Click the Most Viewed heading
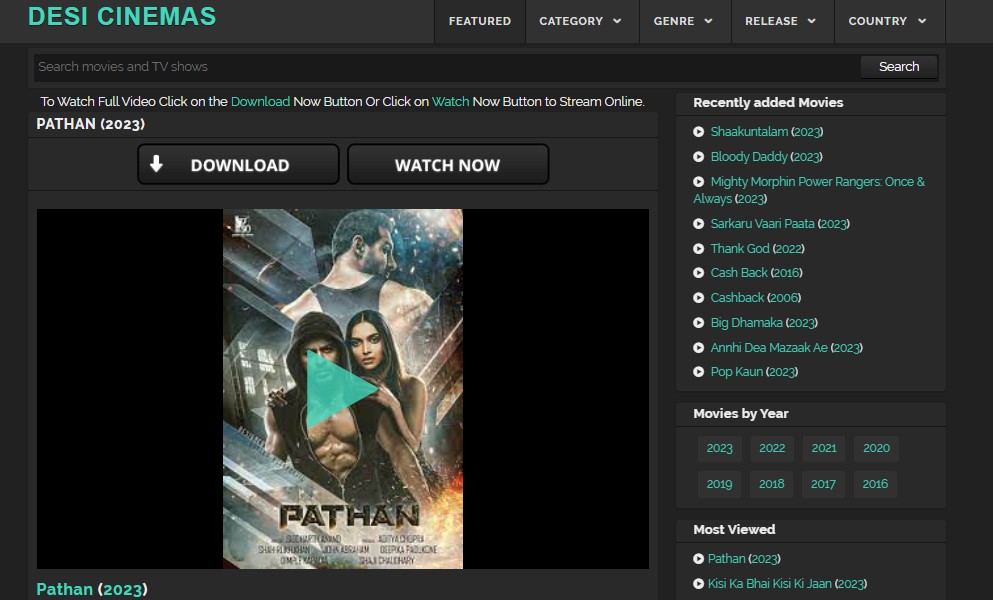 (x=734, y=530)
